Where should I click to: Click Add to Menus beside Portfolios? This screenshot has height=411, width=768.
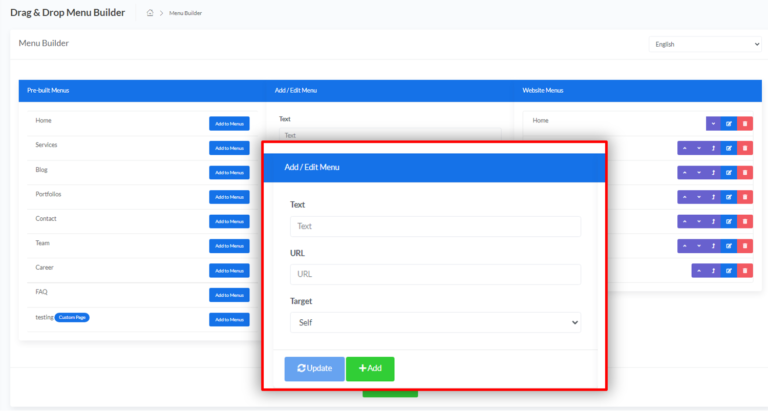[x=229, y=197]
